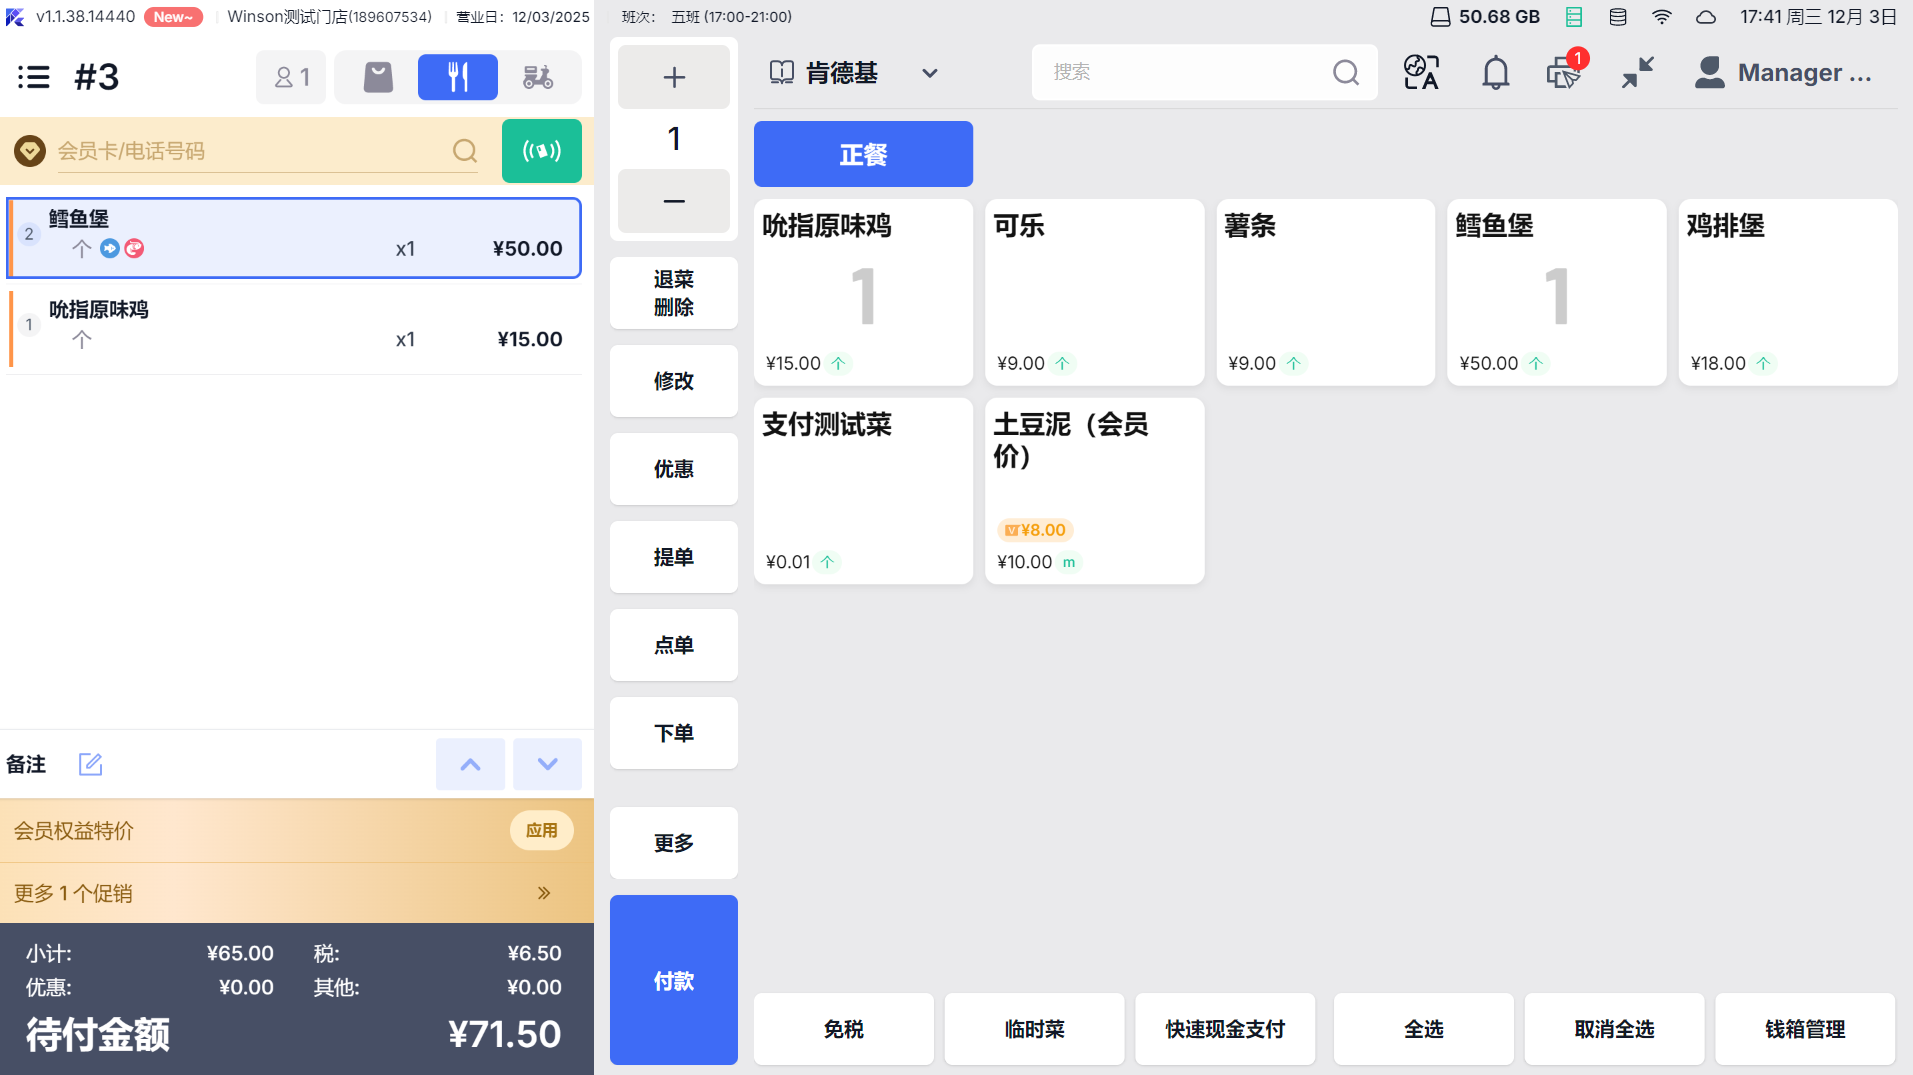Open the printer queue with red badge
Viewport: 1913px width, 1075px height.
tap(1564, 73)
